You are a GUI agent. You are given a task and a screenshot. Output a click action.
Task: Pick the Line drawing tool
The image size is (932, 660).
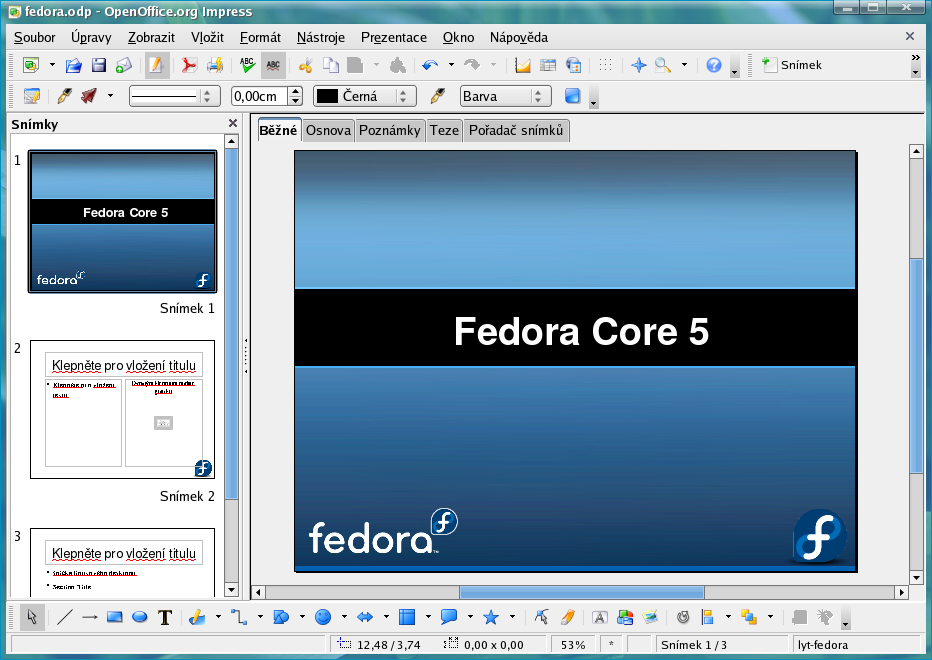[x=64, y=618]
